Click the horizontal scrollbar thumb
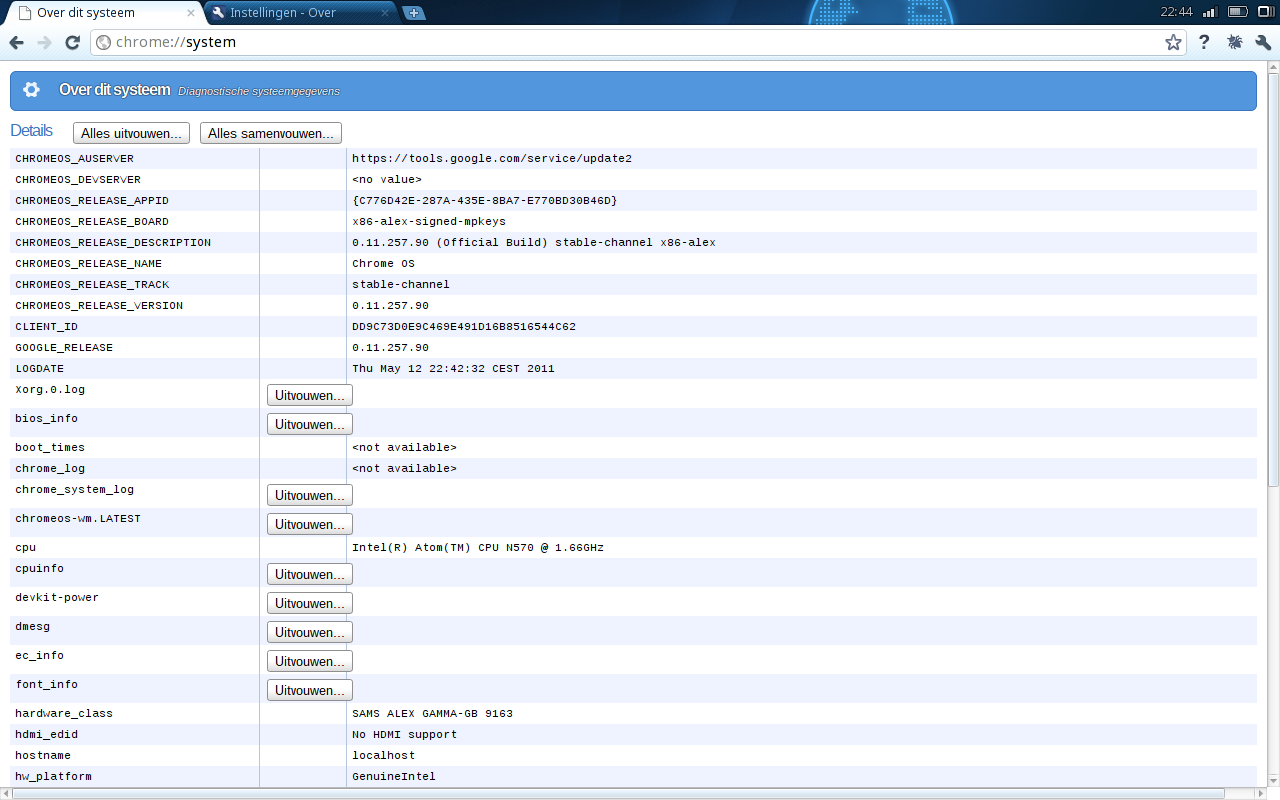1280x800 pixels. click(x=619, y=793)
